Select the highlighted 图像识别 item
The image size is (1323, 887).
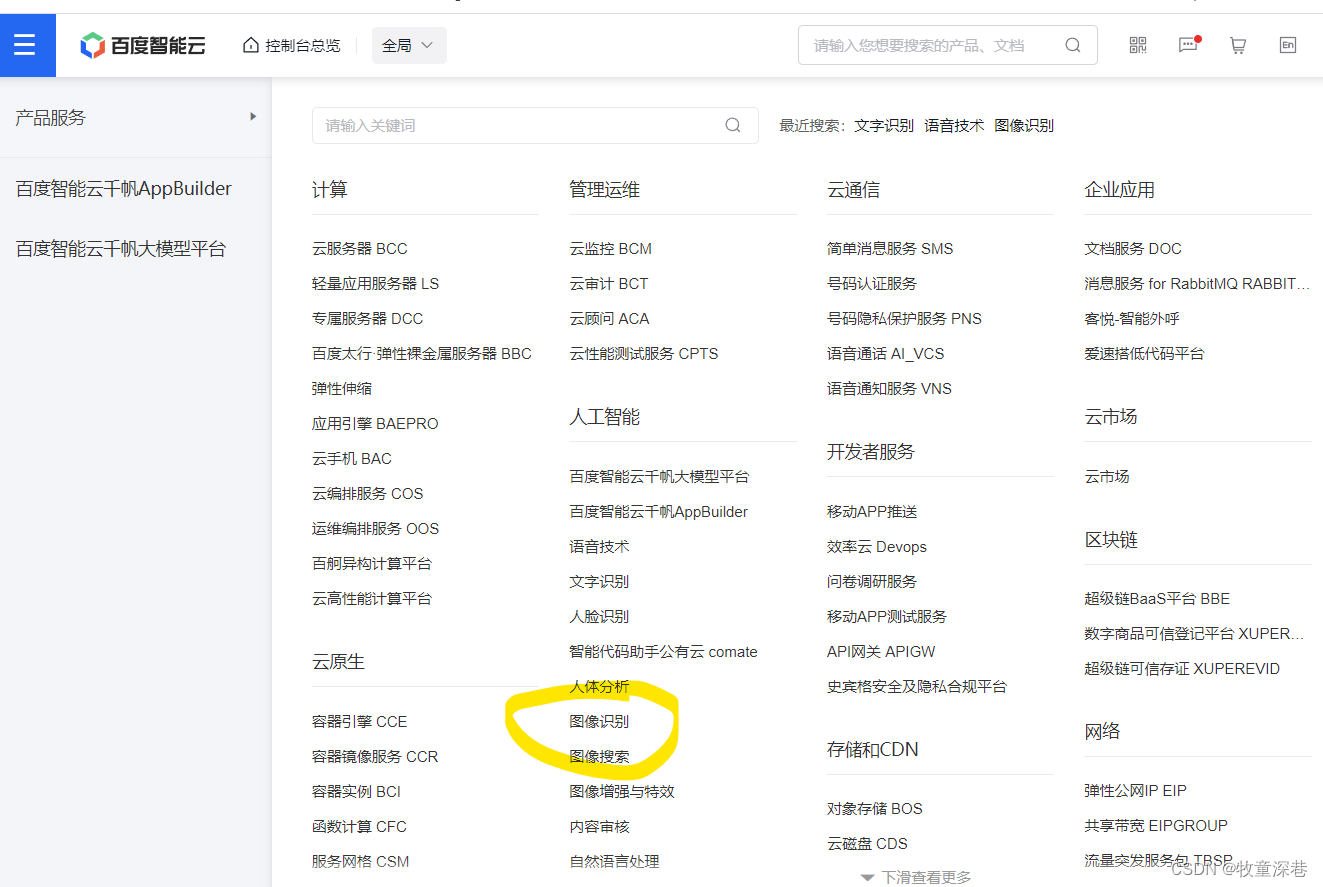click(x=598, y=721)
